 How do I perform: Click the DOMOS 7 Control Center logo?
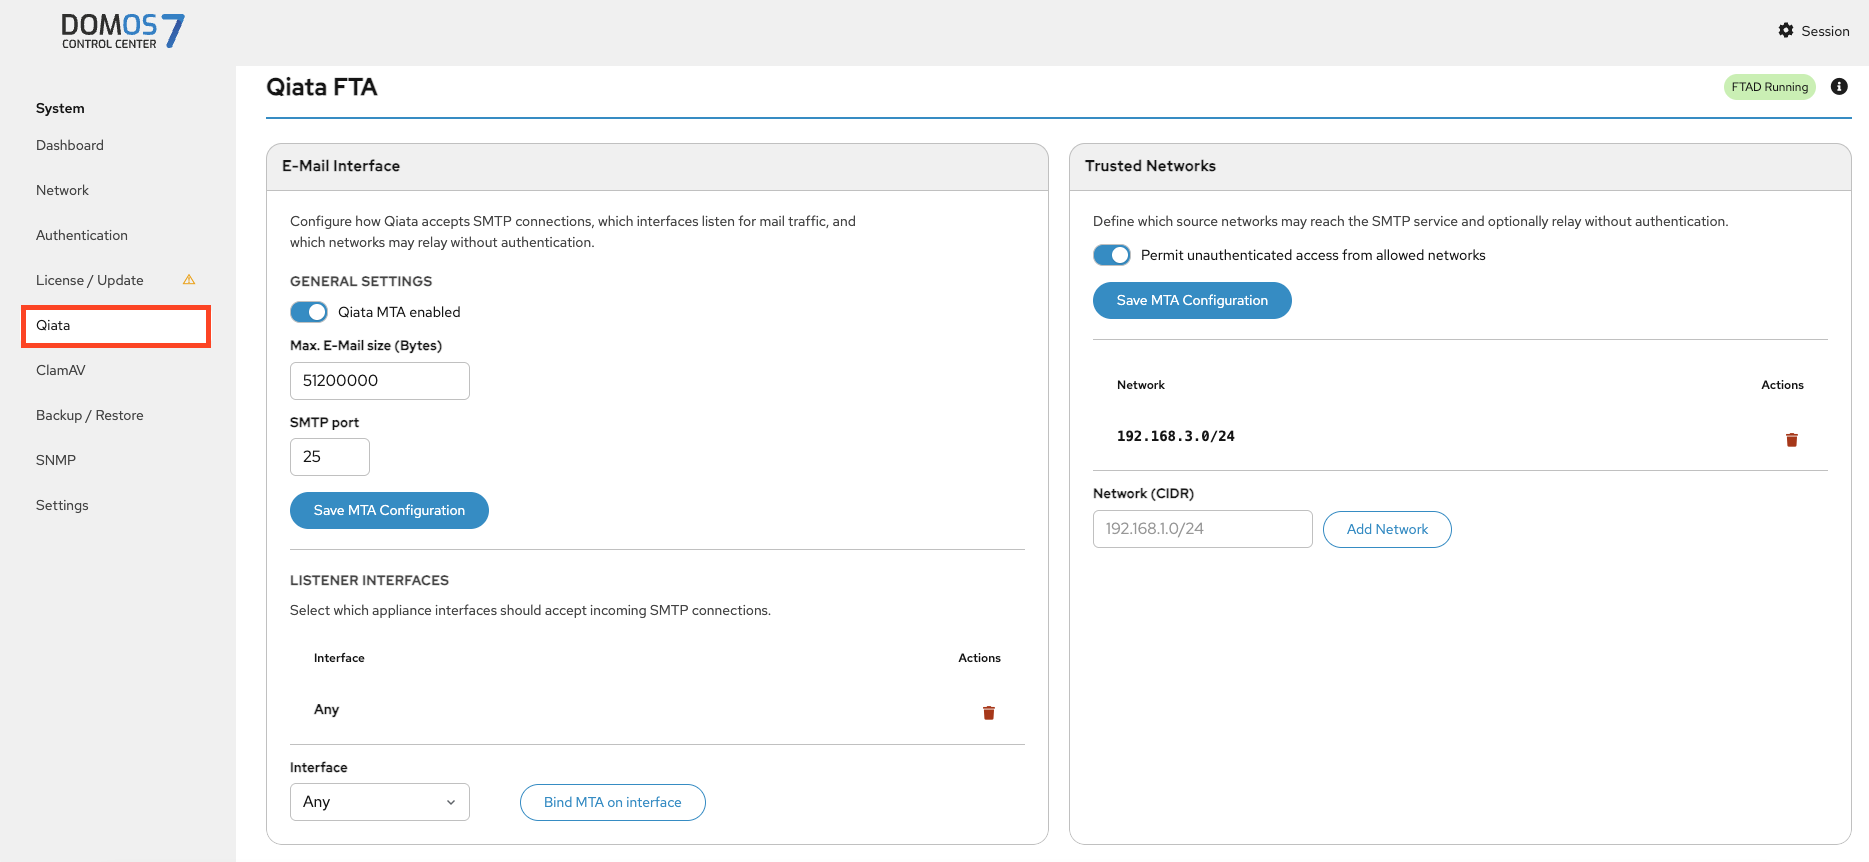pos(123,31)
